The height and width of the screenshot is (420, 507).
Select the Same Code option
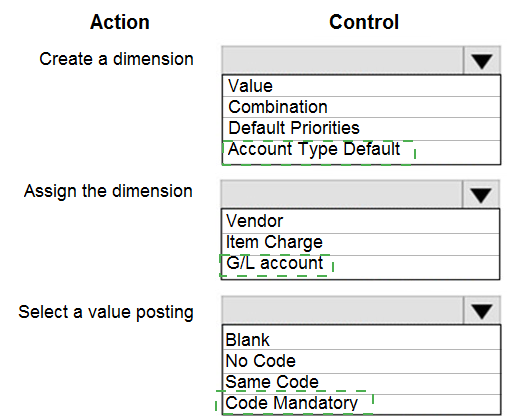click(361, 384)
